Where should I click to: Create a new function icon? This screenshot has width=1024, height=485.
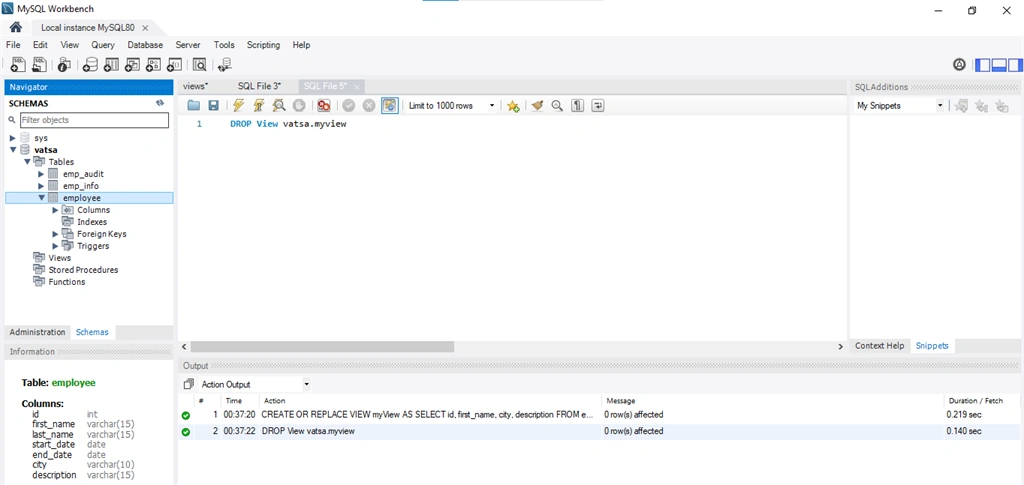(x=174, y=64)
